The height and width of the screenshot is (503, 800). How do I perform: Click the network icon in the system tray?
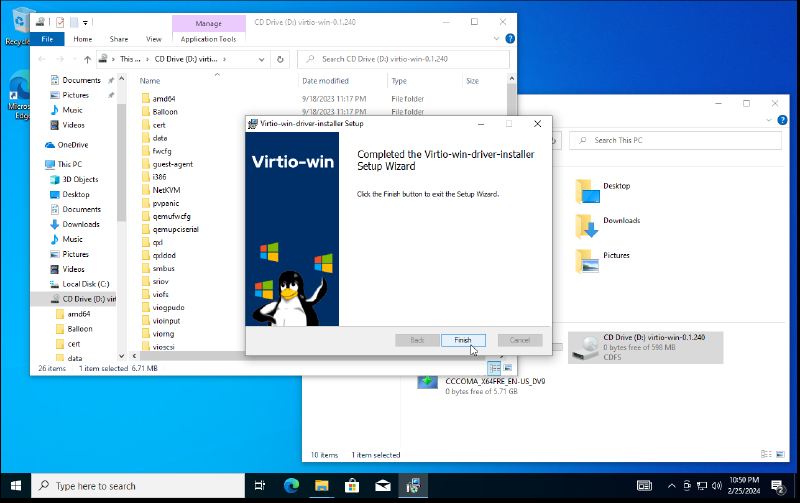[702, 486]
